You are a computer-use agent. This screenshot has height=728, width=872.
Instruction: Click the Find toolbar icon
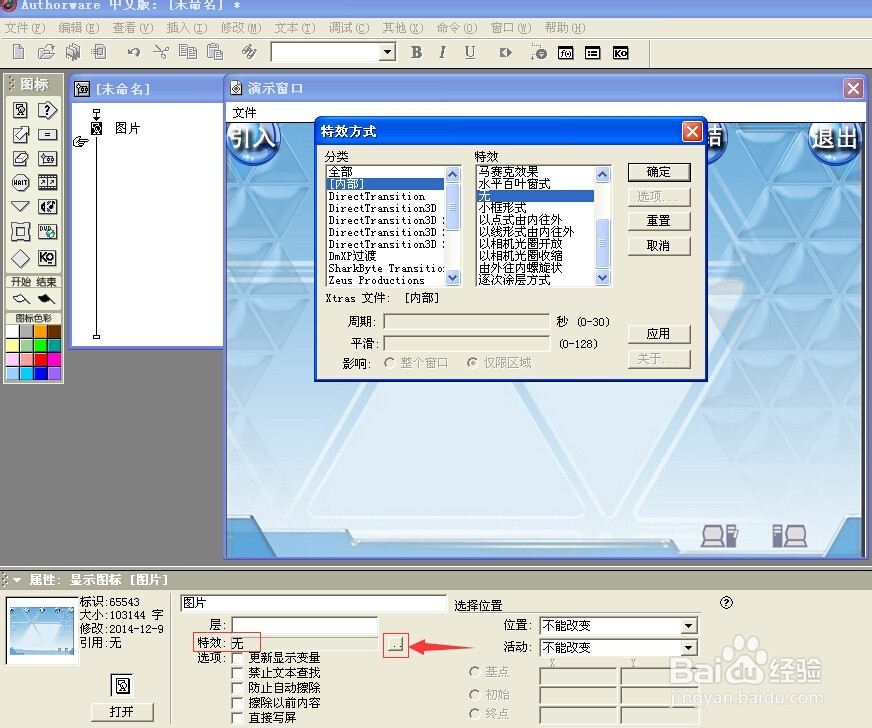coord(249,52)
